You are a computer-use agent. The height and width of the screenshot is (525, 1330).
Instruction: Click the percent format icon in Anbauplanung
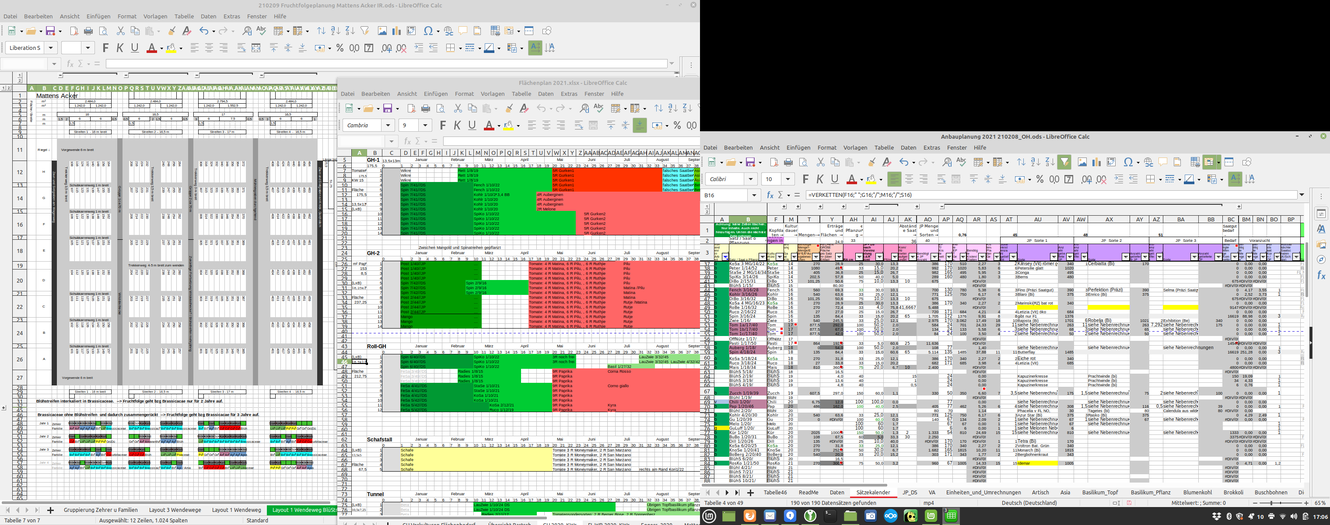1041,179
